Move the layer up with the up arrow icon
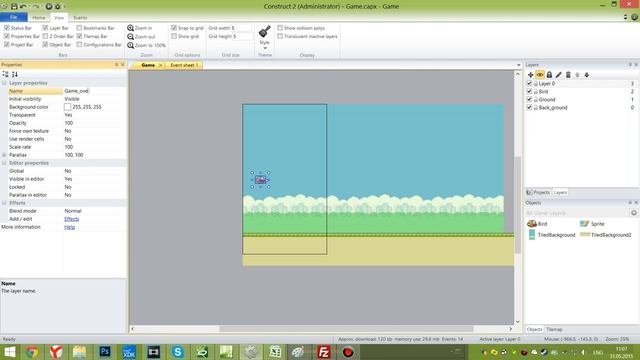This screenshot has width=640, height=360. point(577,75)
